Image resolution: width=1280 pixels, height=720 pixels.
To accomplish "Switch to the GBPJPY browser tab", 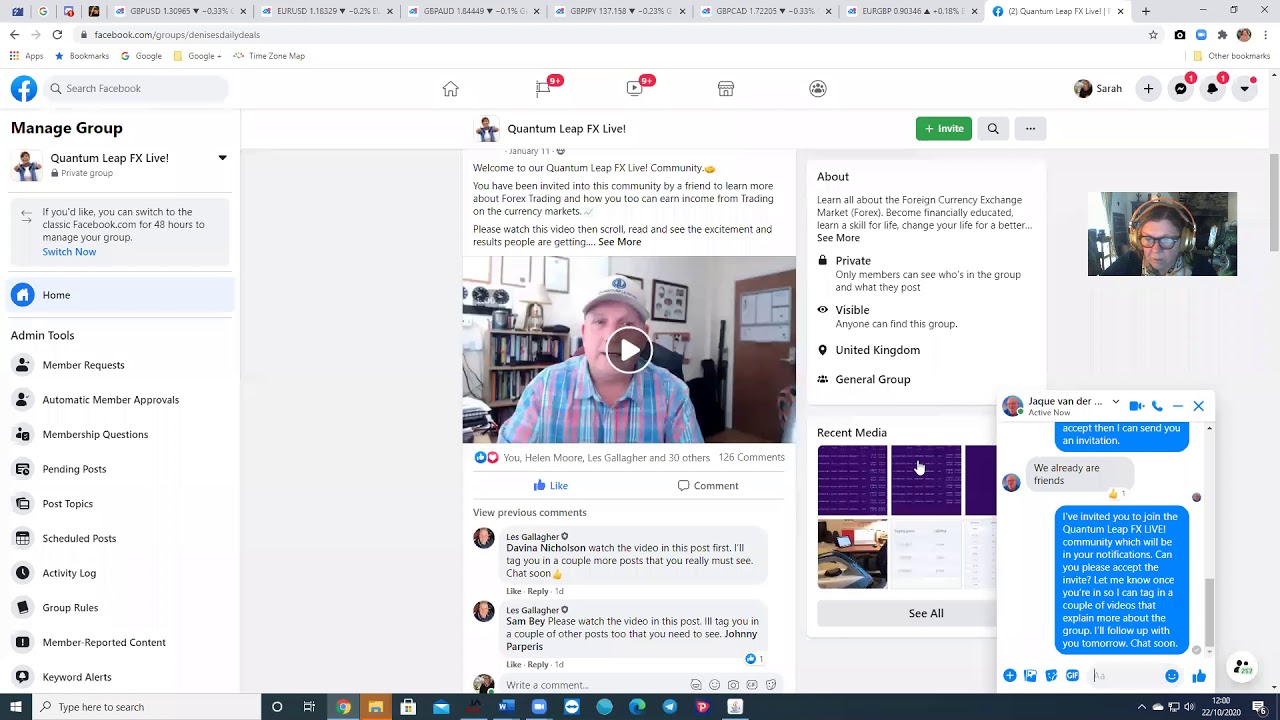I will tap(620, 11).
